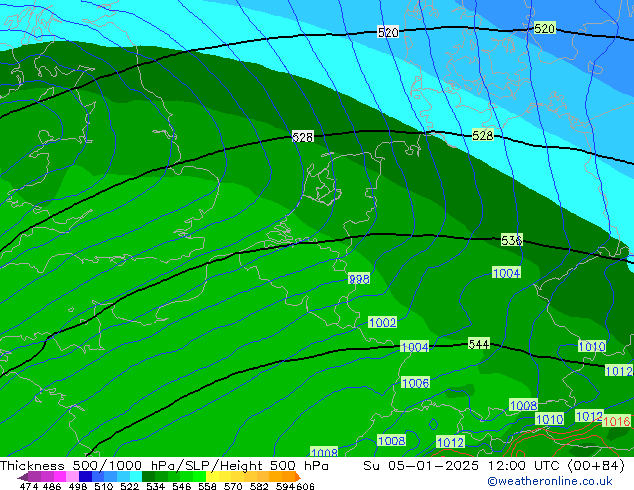Click the 1004 label beside the 544 label
Screen dimensions: 634x490
414,347
